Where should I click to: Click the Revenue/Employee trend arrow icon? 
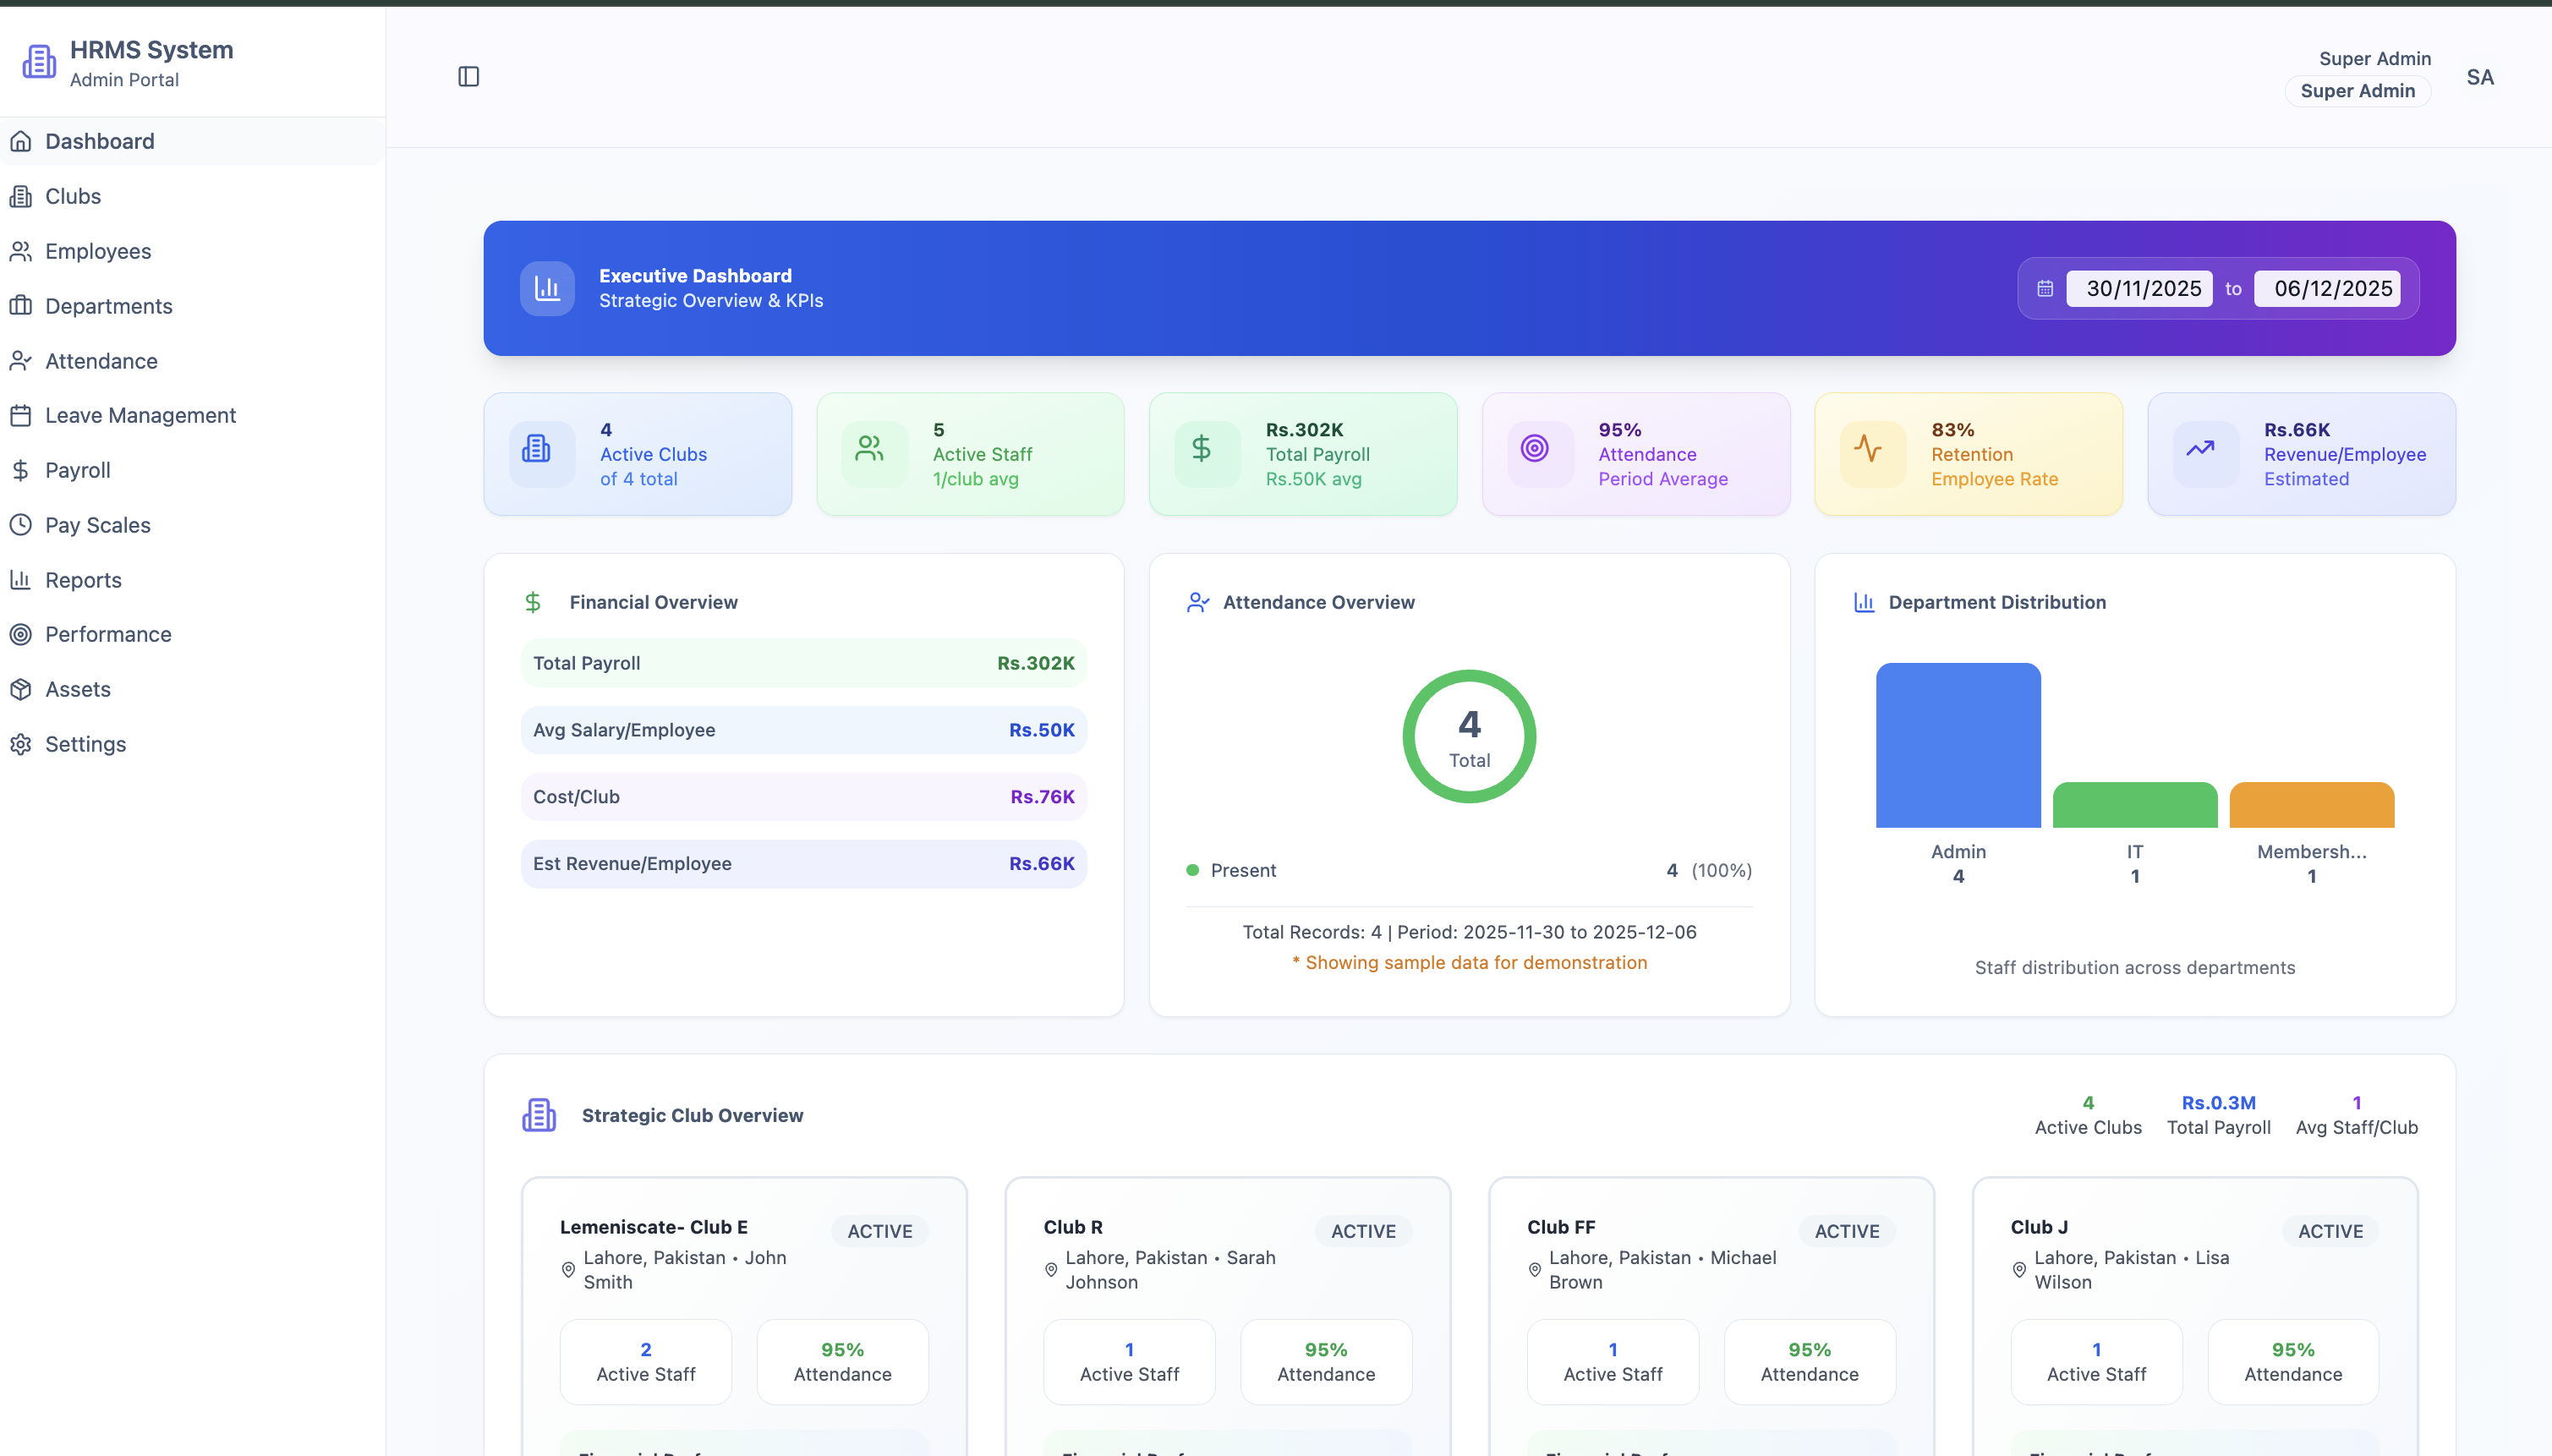click(x=2200, y=449)
